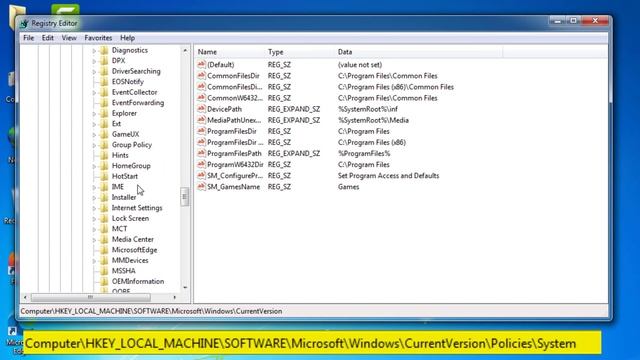Click the ProgramW6432Dir value icon
The height and width of the screenshot is (360, 640).
point(201,164)
